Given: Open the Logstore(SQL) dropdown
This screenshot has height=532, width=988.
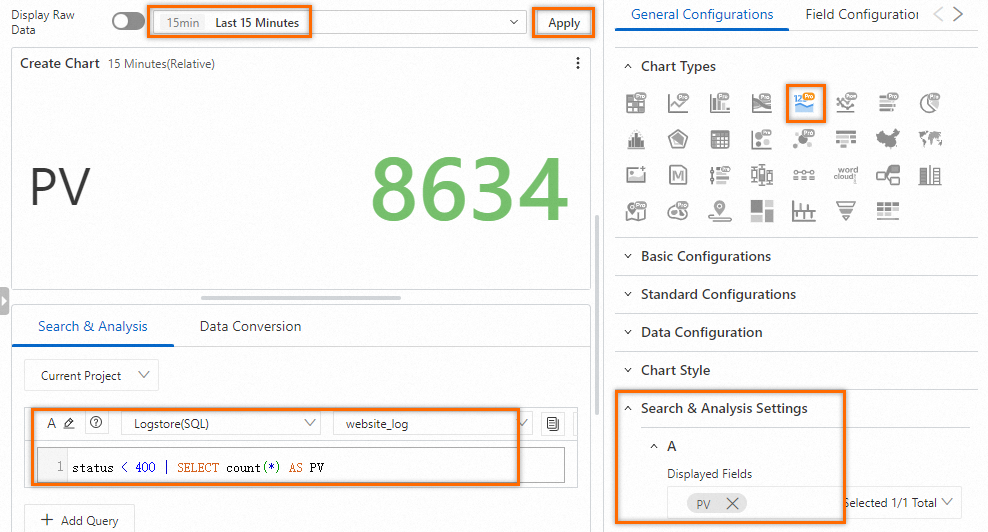Looking at the screenshot, I should click(x=221, y=424).
